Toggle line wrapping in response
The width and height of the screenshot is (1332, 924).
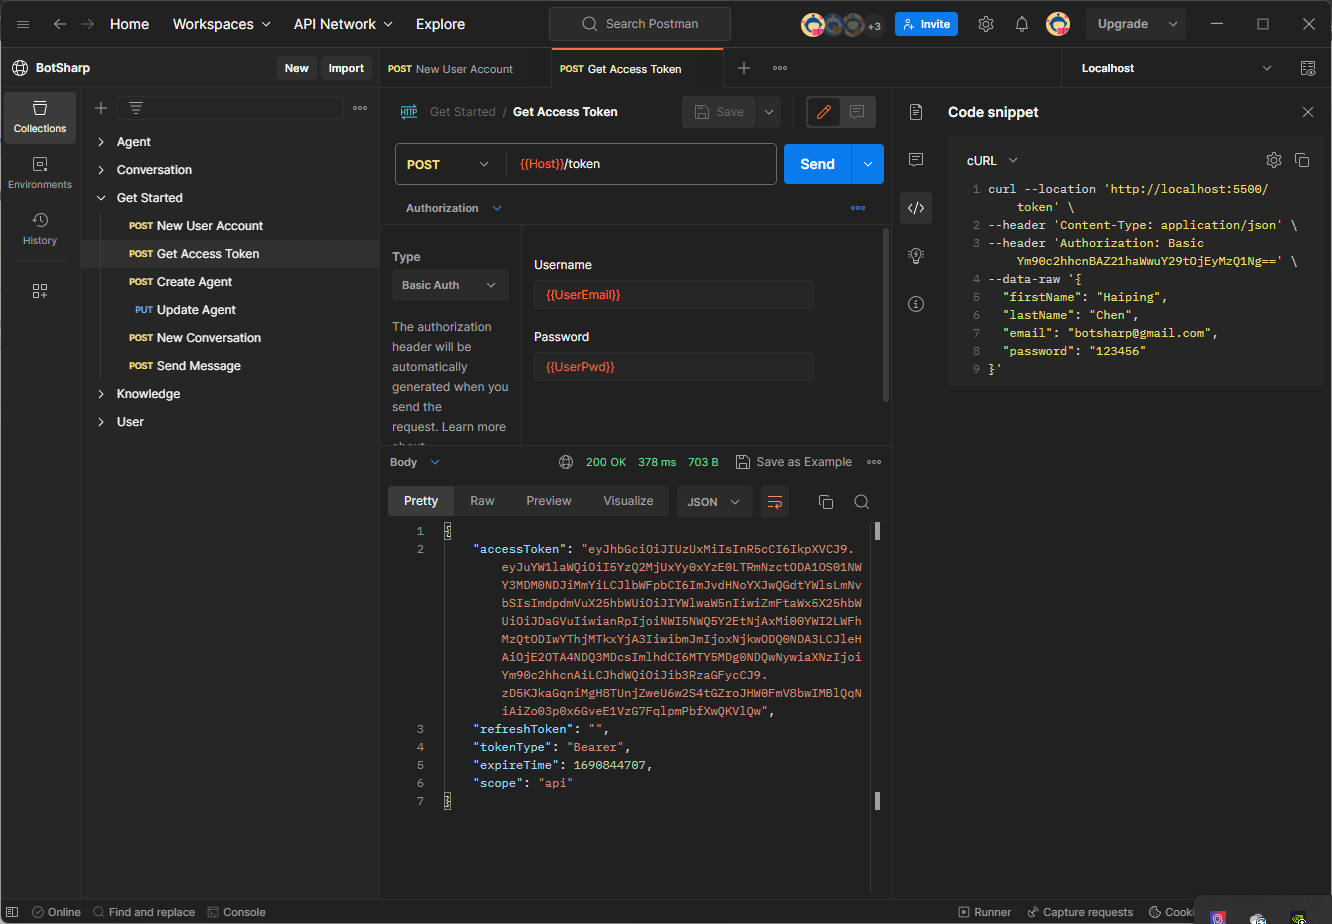(x=775, y=502)
